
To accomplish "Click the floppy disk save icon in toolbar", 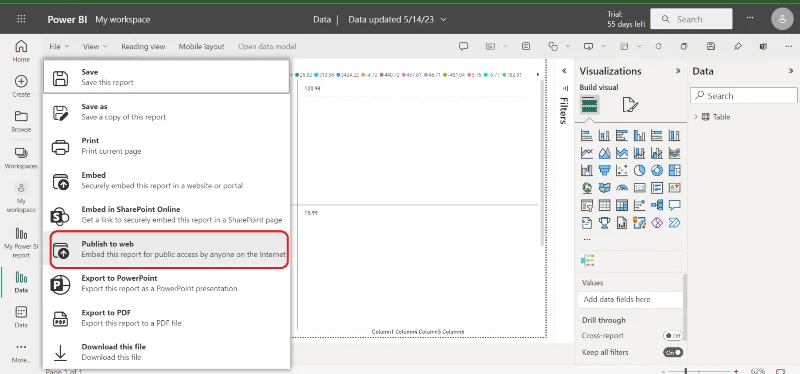I will [711, 46].
